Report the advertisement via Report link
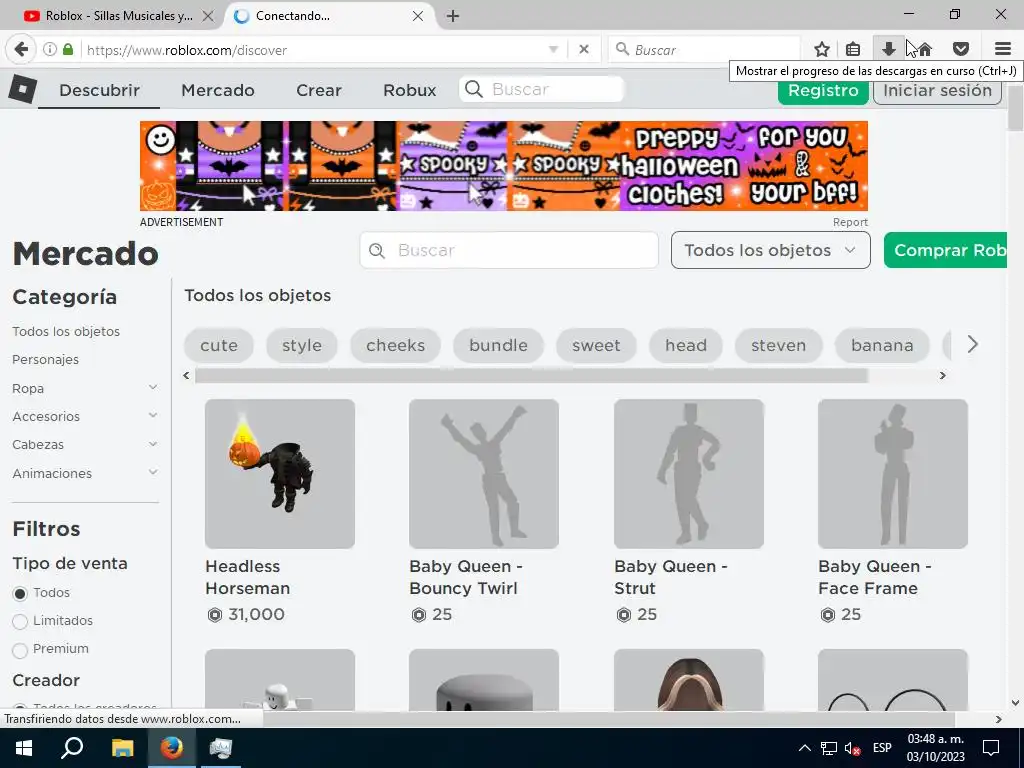The height and width of the screenshot is (768, 1024). coord(850,222)
